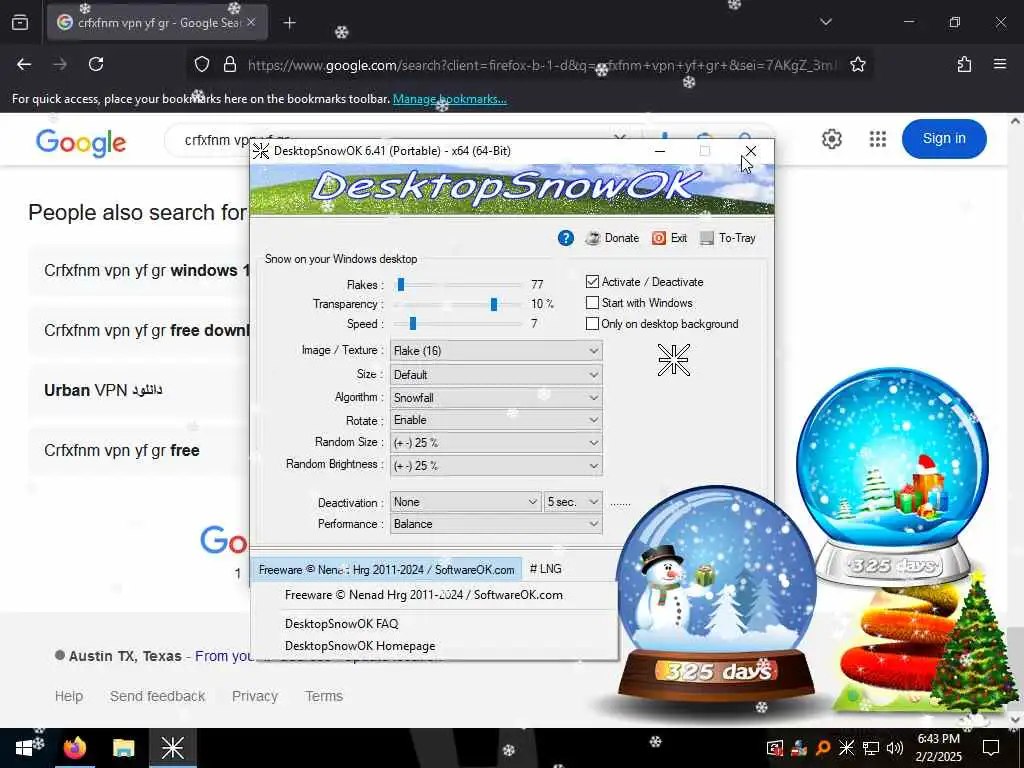Viewport: 1024px width, 768px height.
Task: Check Only on desktop background option
Action: pyautogui.click(x=592, y=323)
